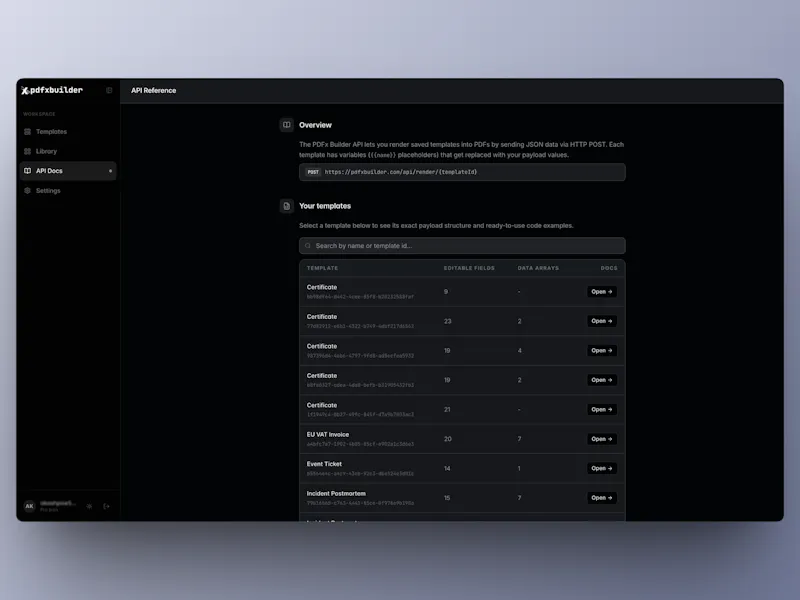Select the Event Ticket template name
Viewport: 800px width, 600px height.
[324, 464]
